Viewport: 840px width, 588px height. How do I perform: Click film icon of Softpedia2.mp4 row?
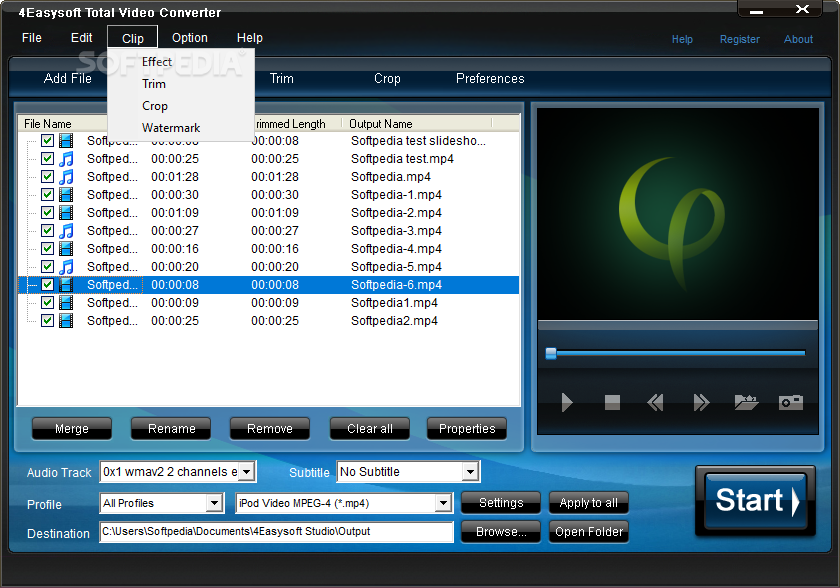(x=66, y=321)
